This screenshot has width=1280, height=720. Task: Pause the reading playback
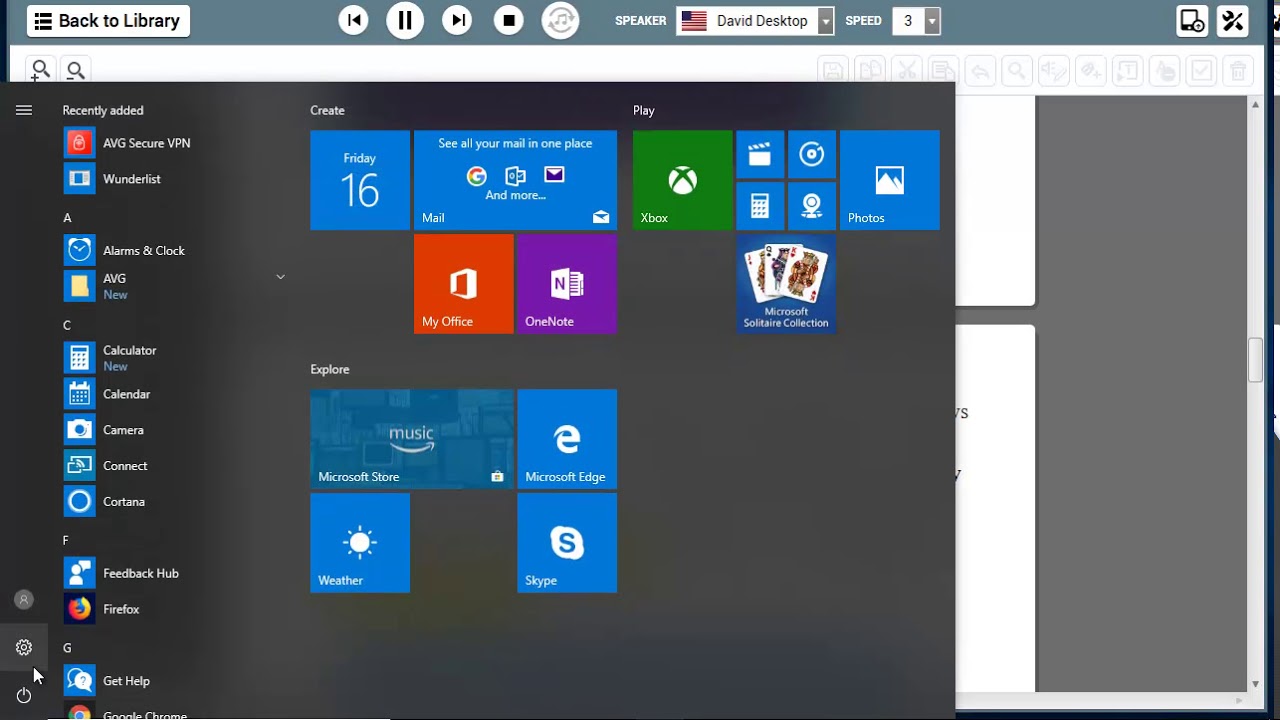[x=405, y=20]
